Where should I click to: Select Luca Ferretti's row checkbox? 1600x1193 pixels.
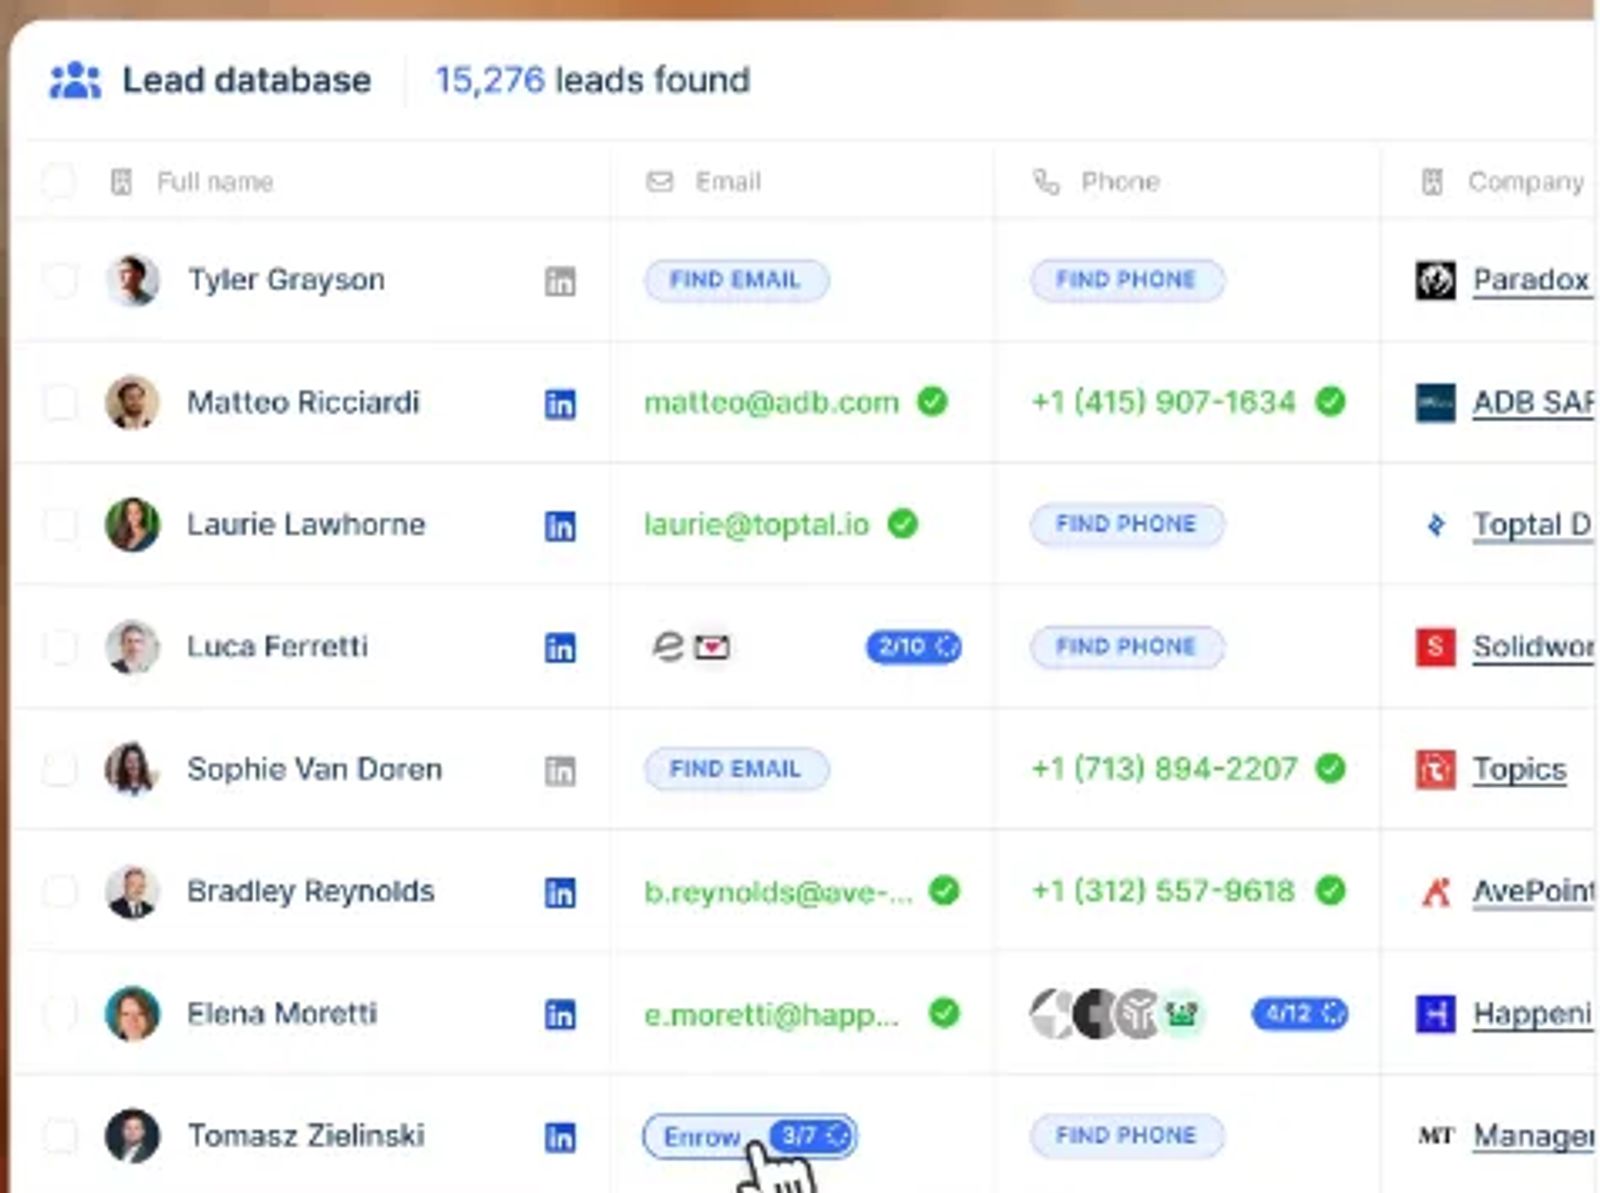tap(59, 647)
